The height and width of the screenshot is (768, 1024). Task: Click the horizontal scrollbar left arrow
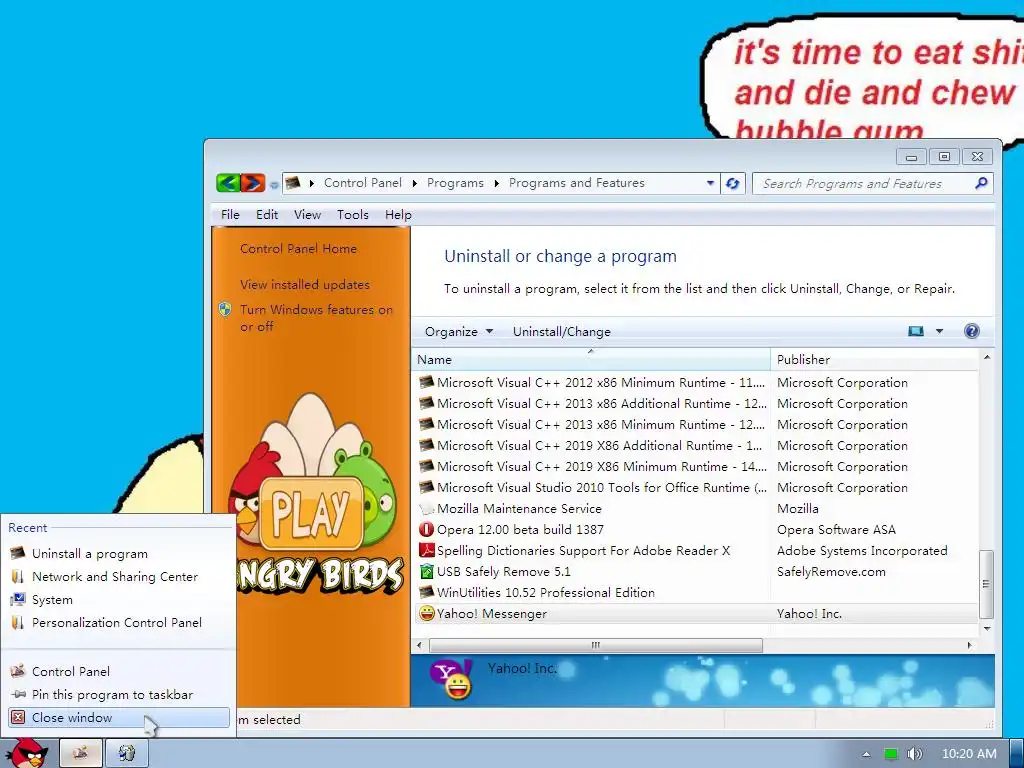pyautogui.click(x=419, y=645)
